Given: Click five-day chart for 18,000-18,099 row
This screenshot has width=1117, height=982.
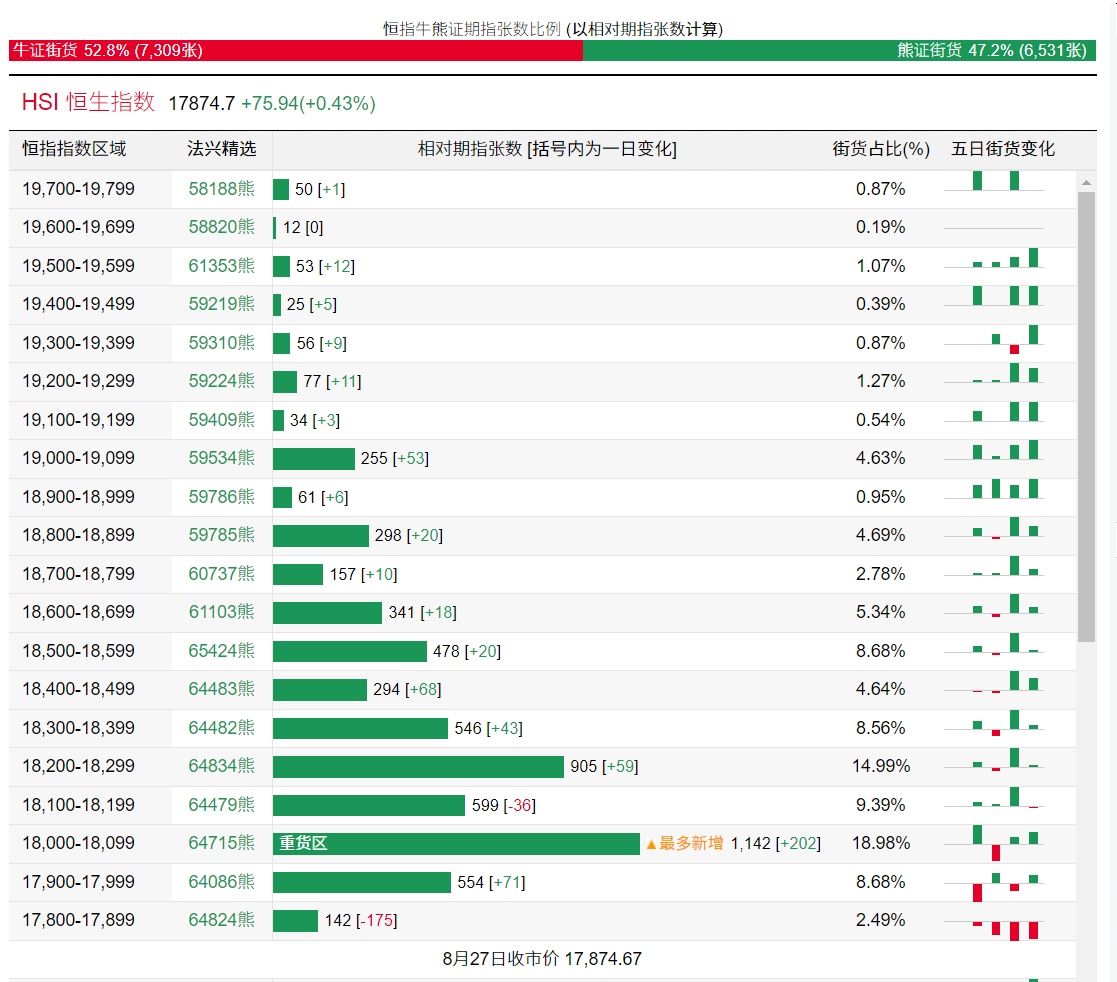Looking at the screenshot, I should click(x=1005, y=843).
